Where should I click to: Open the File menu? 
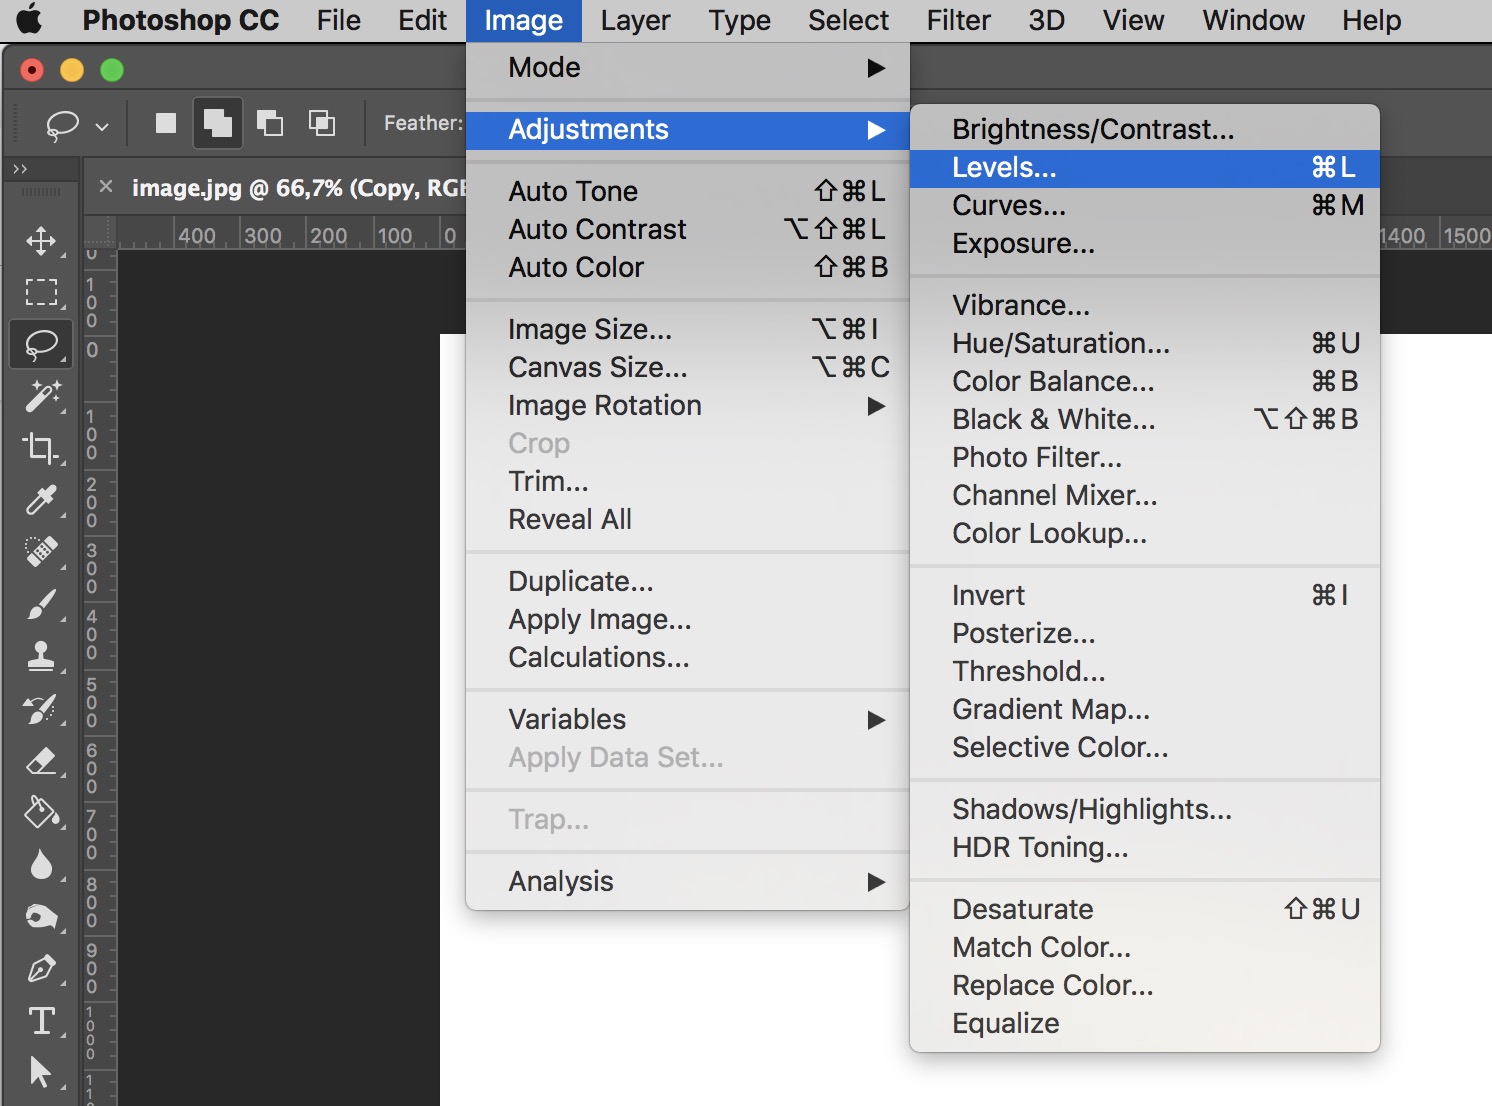(338, 20)
